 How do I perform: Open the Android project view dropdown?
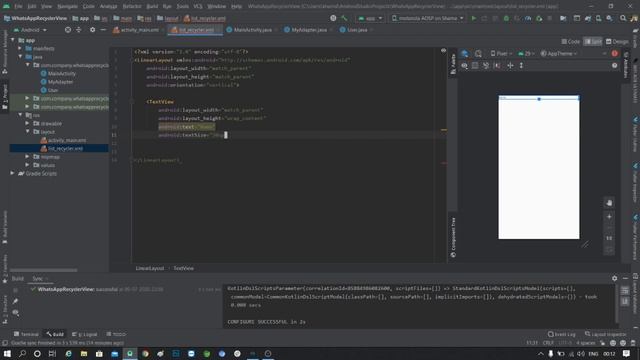[30, 30]
